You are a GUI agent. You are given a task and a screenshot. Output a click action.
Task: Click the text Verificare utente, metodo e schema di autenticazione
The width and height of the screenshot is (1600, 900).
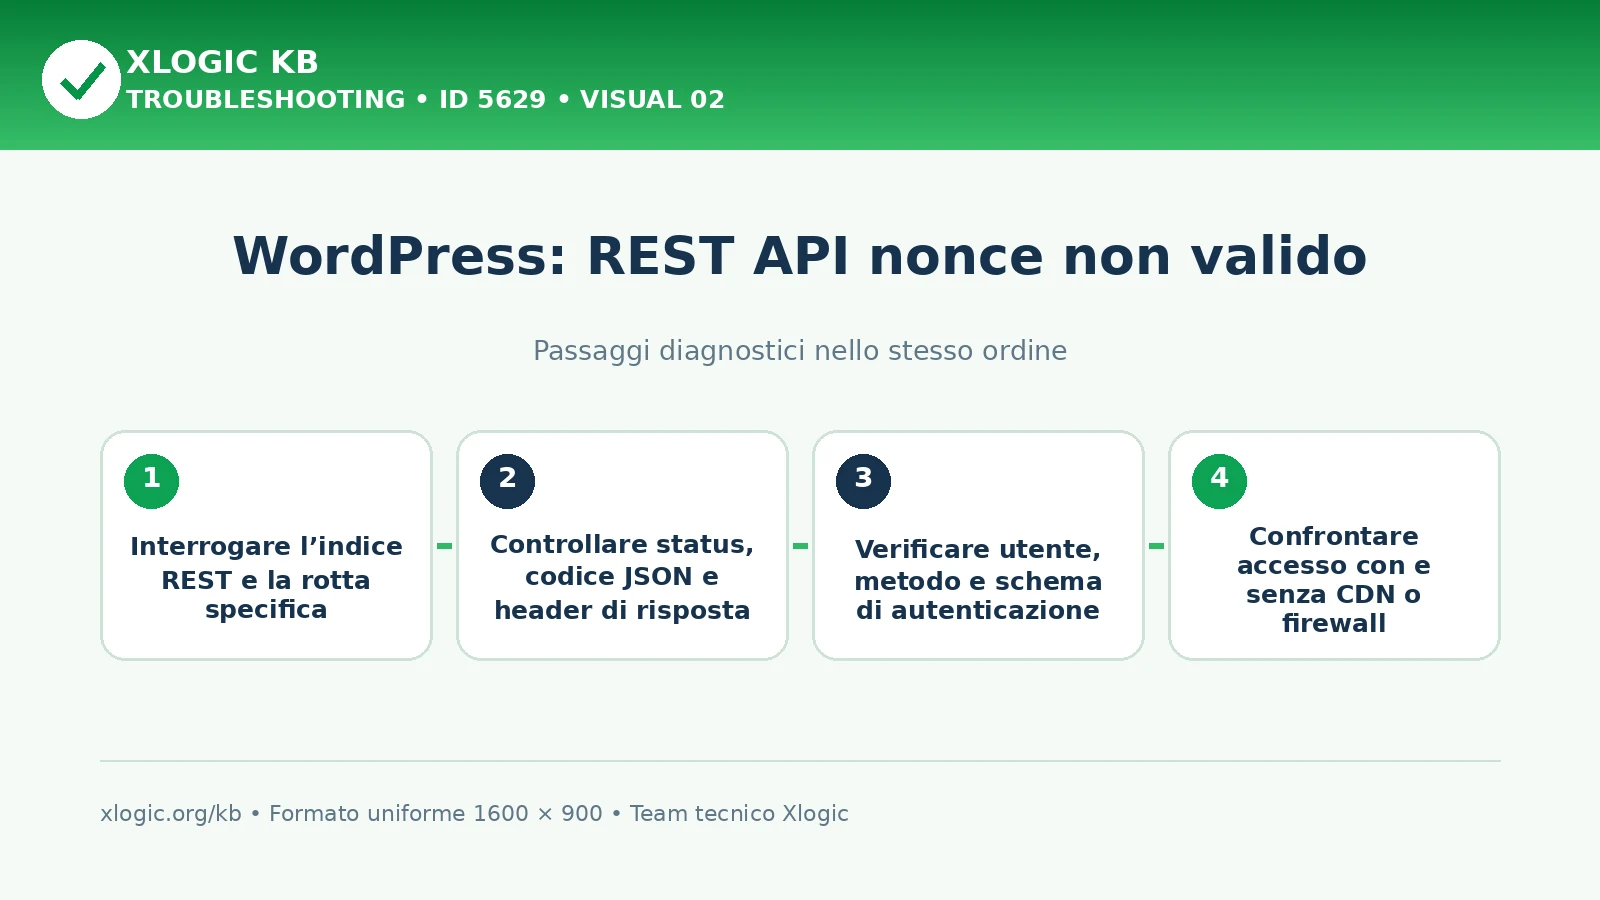point(978,579)
